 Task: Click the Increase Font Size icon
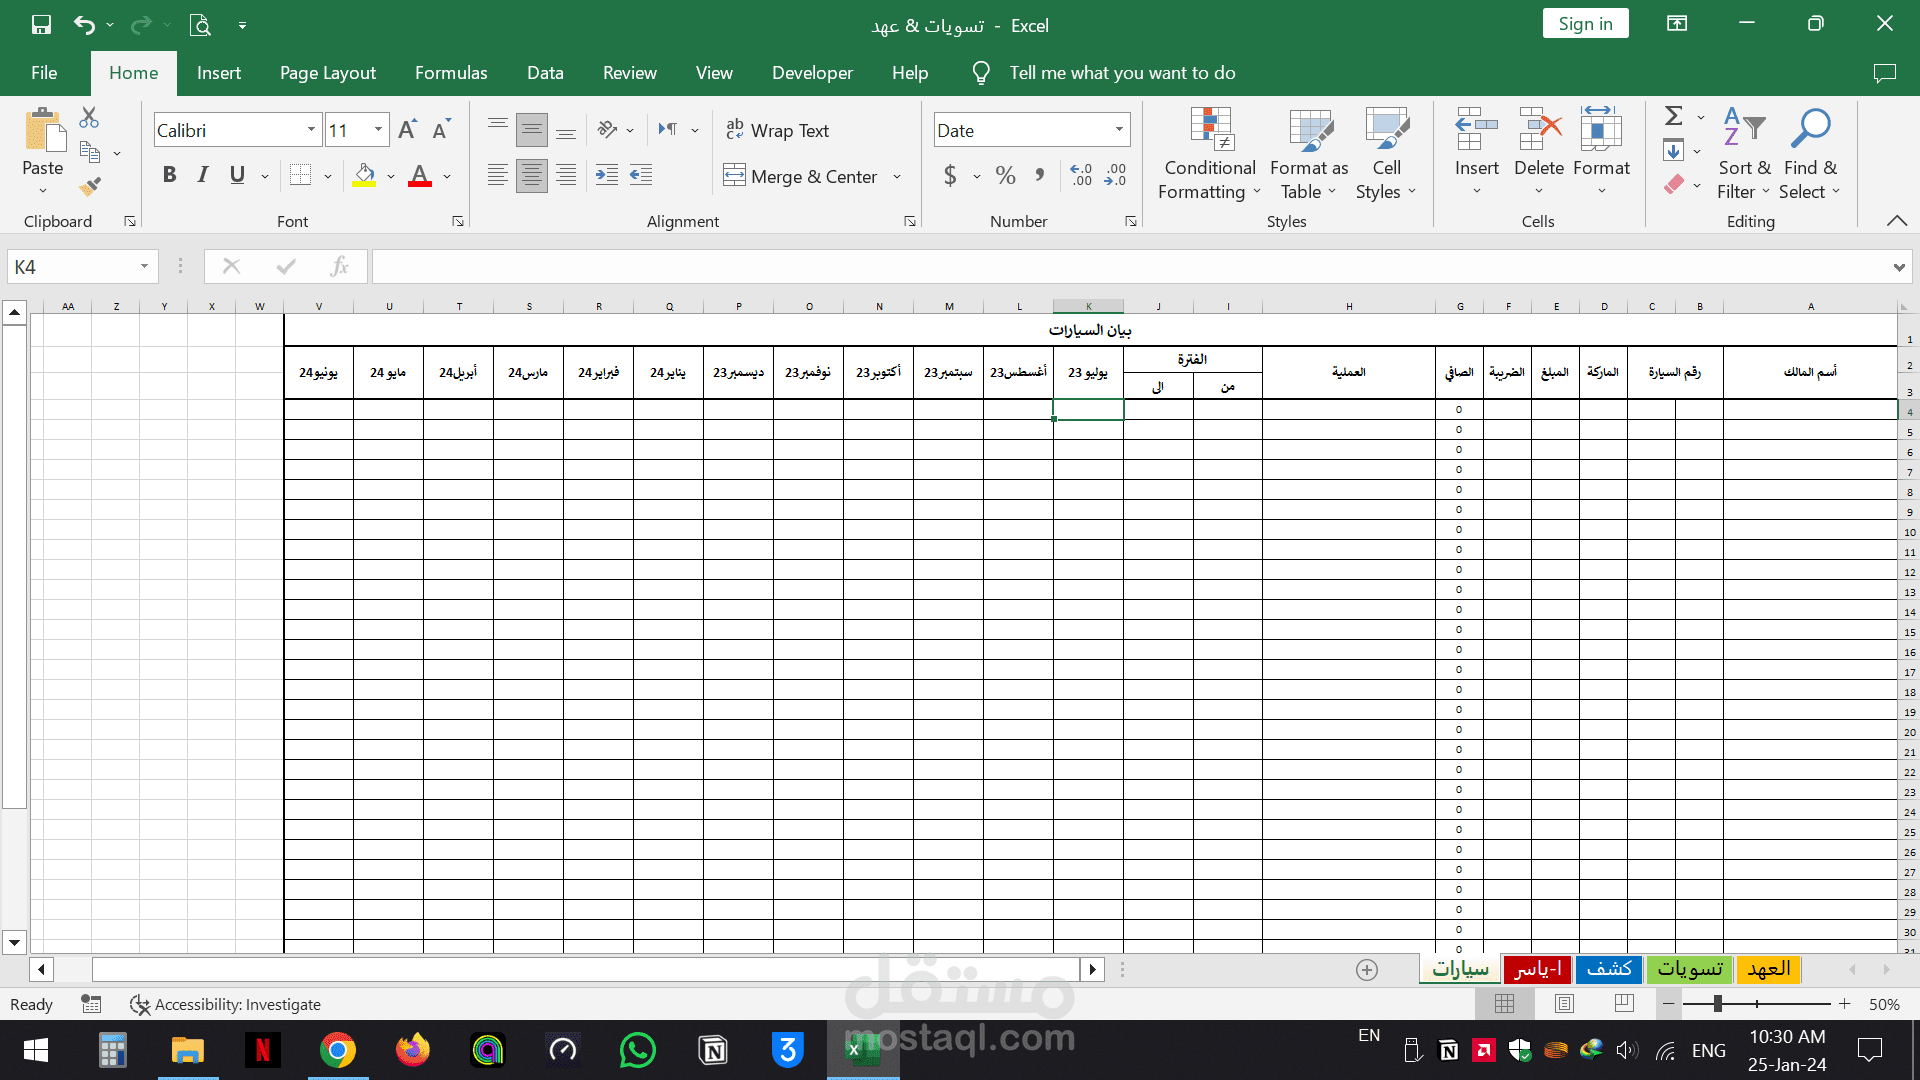[x=407, y=130]
